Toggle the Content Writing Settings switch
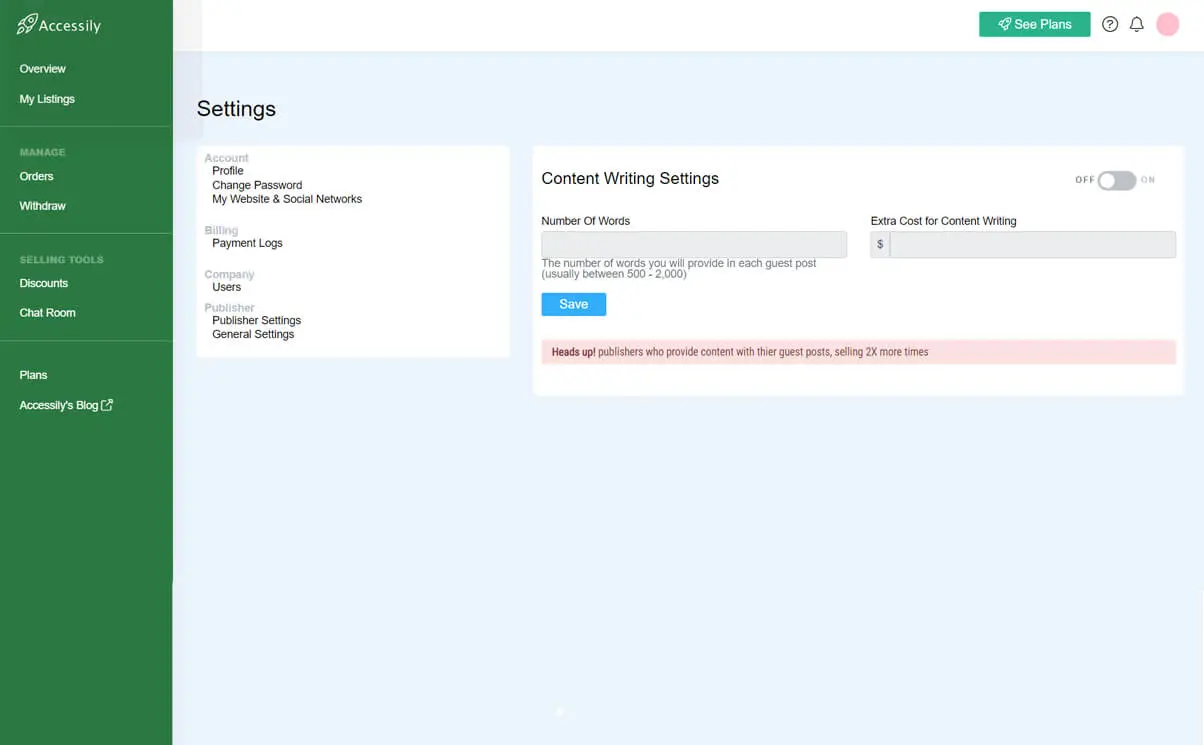1204x745 pixels. pyautogui.click(x=1116, y=180)
